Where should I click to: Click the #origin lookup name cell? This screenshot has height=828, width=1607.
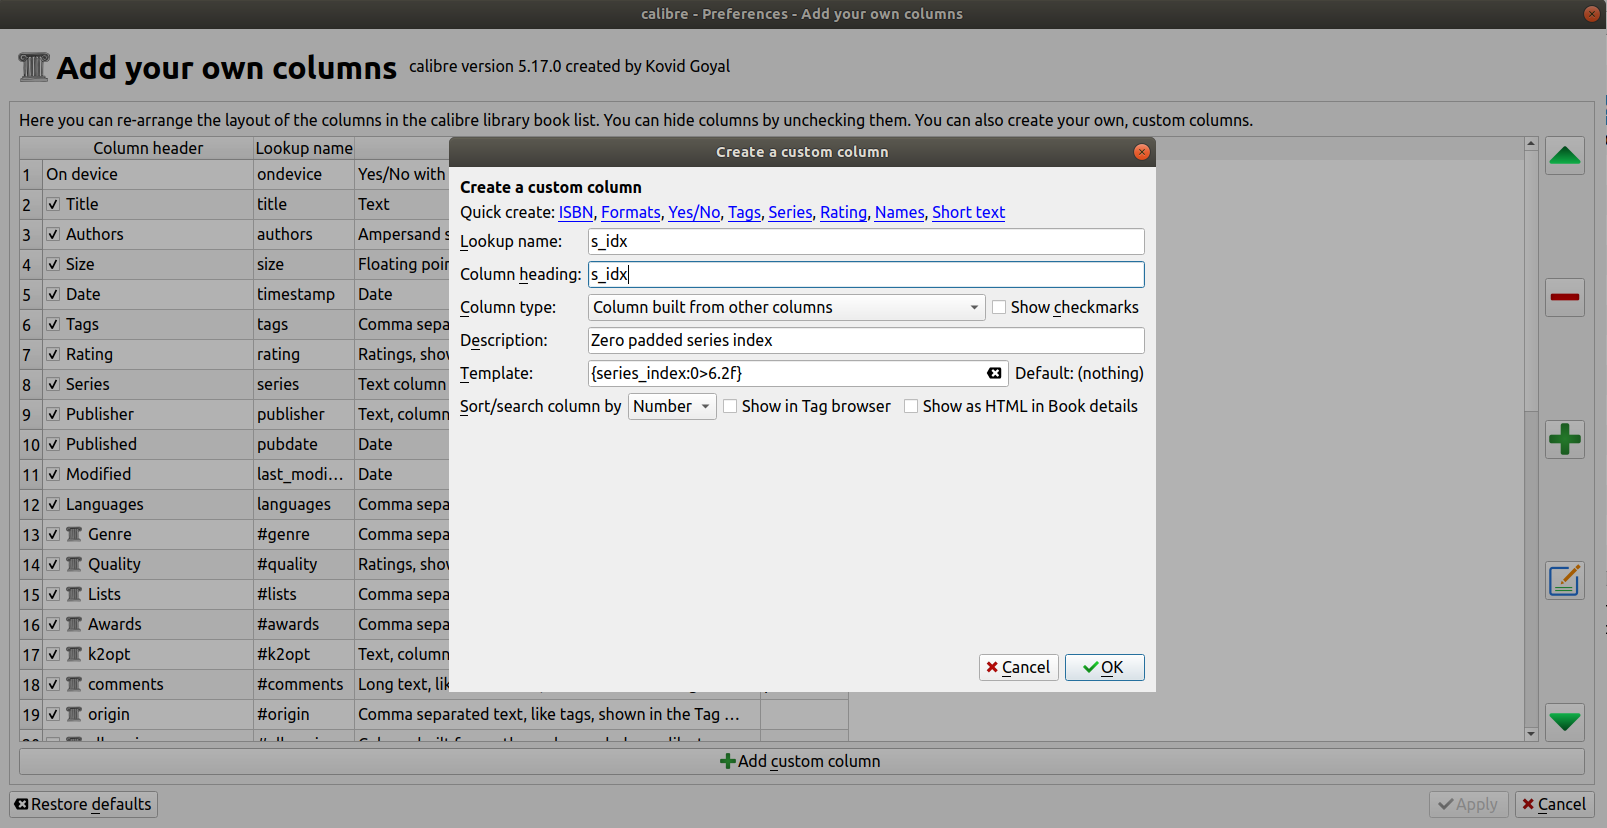point(304,714)
